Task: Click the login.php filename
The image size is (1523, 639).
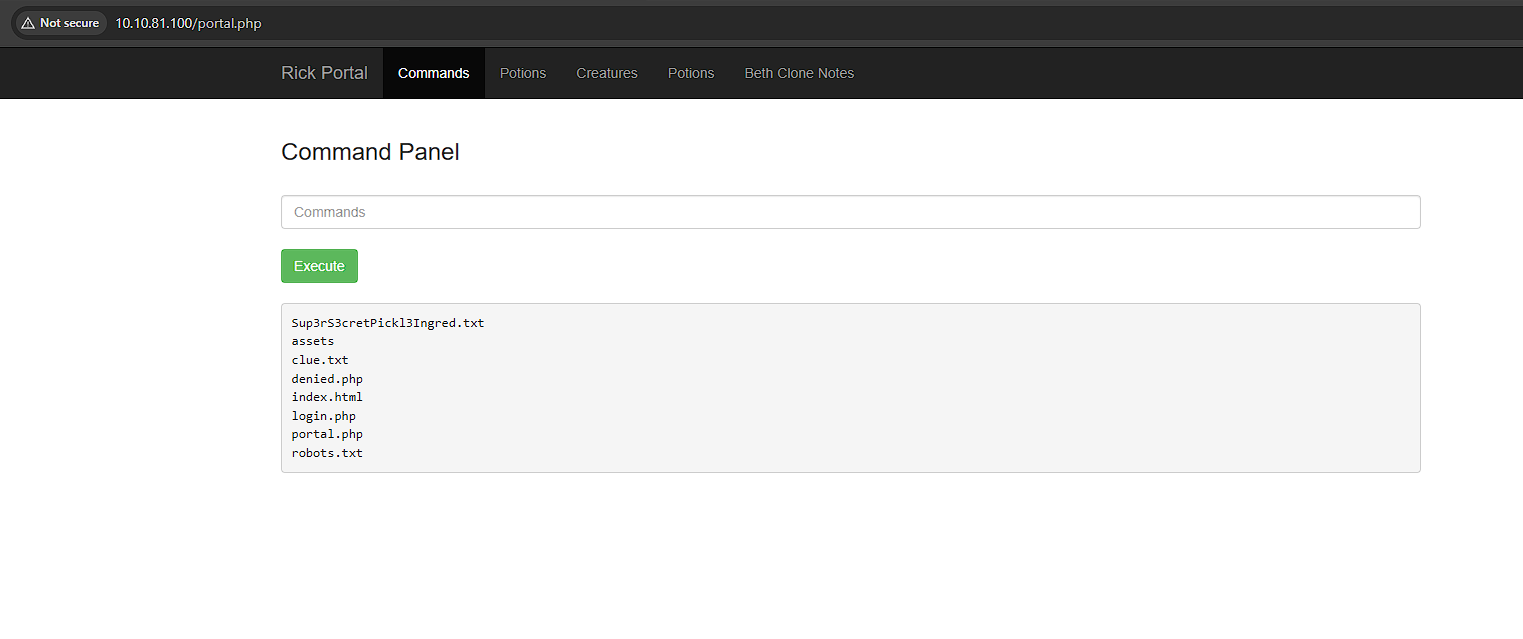Action: [323, 415]
